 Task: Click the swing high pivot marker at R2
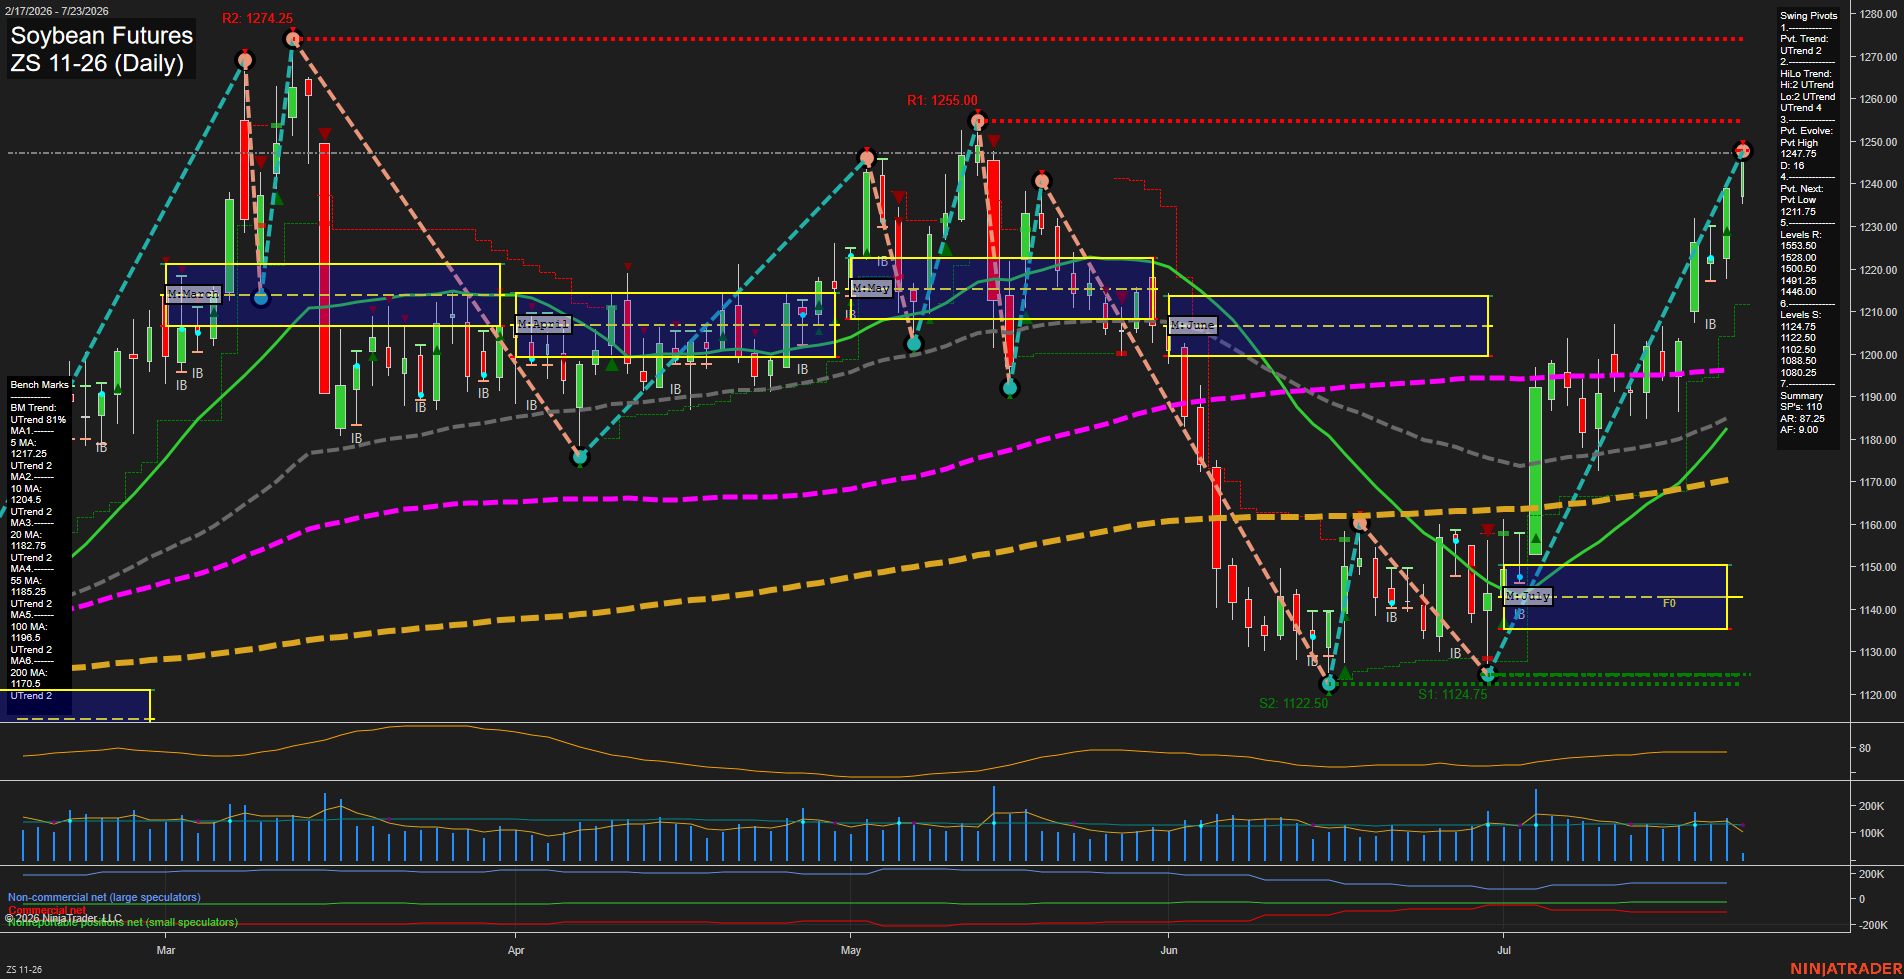point(292,39)
